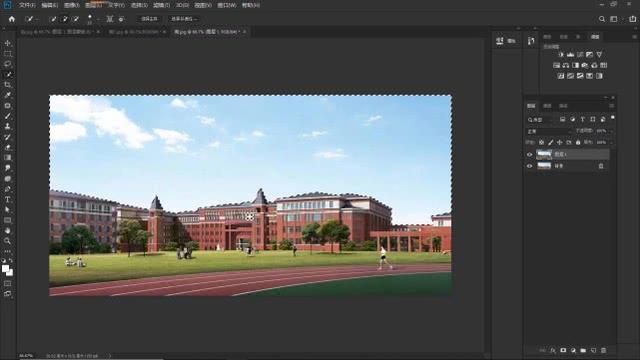
Task: Open workspace switcher at top right
Action: pyautogui.click(x=613, y=19)
